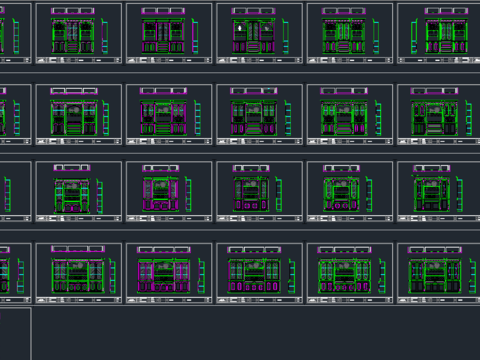Click the last cabinet elevation in the third row
The width and height of the screenshot is (480, 360).
[x=432, y=194]
